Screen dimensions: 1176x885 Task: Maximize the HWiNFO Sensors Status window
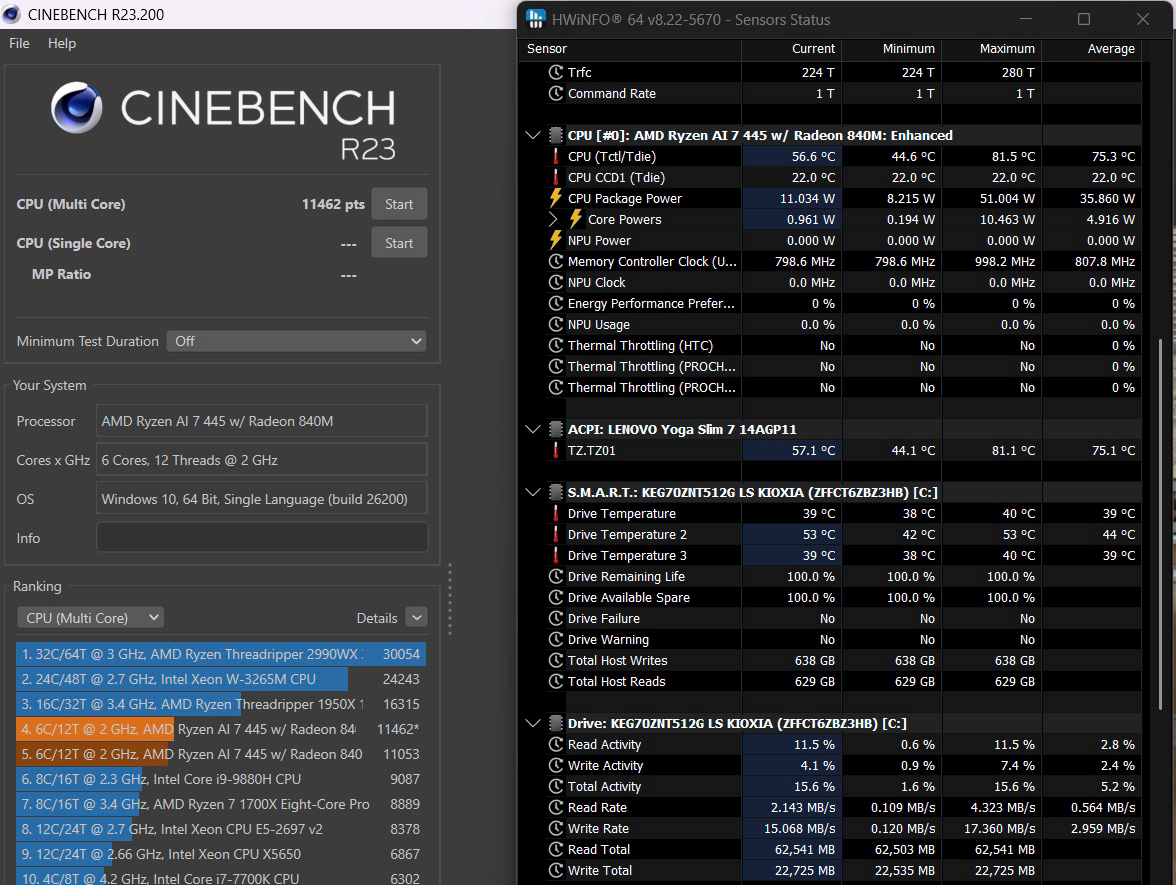[1084, 20]
